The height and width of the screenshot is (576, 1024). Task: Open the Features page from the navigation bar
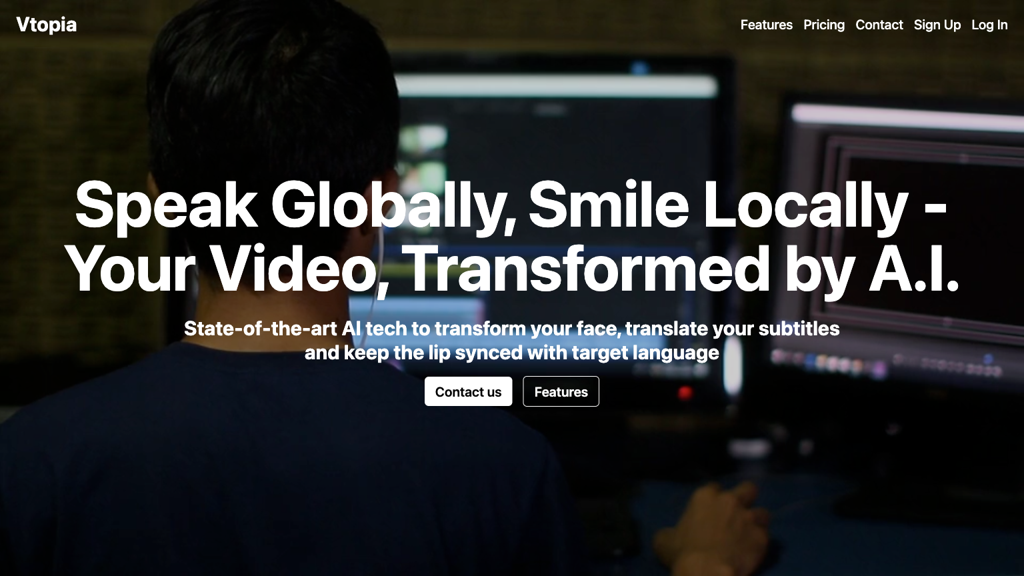click(x=766, y=25)
